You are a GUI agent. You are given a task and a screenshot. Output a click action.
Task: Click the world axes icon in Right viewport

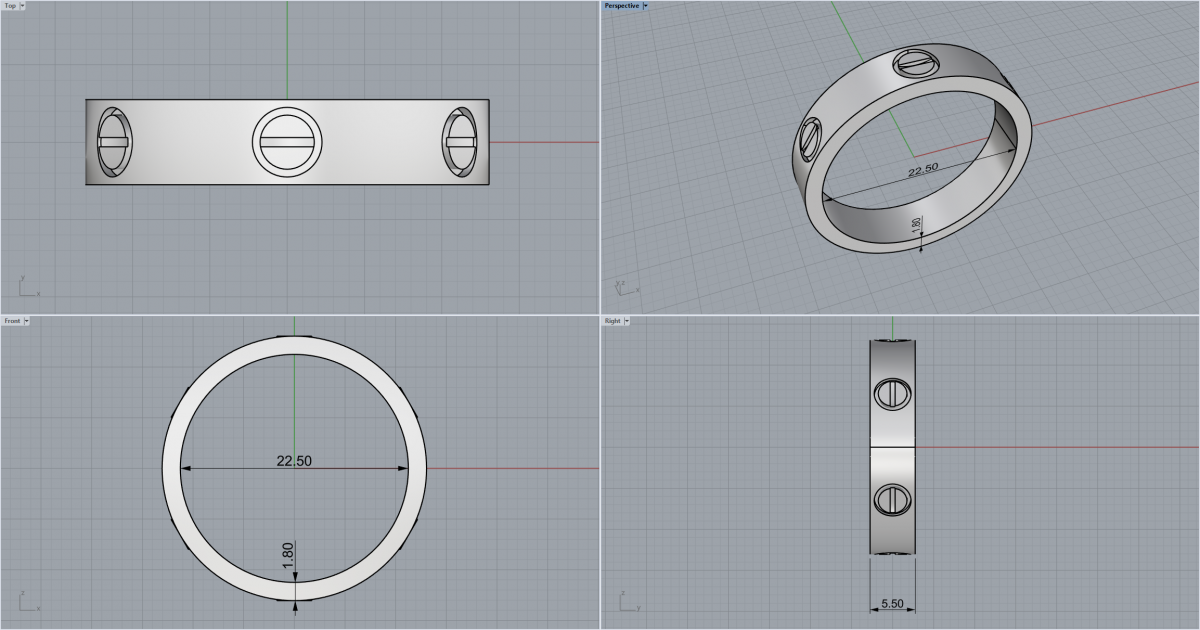tap(626, 602)
